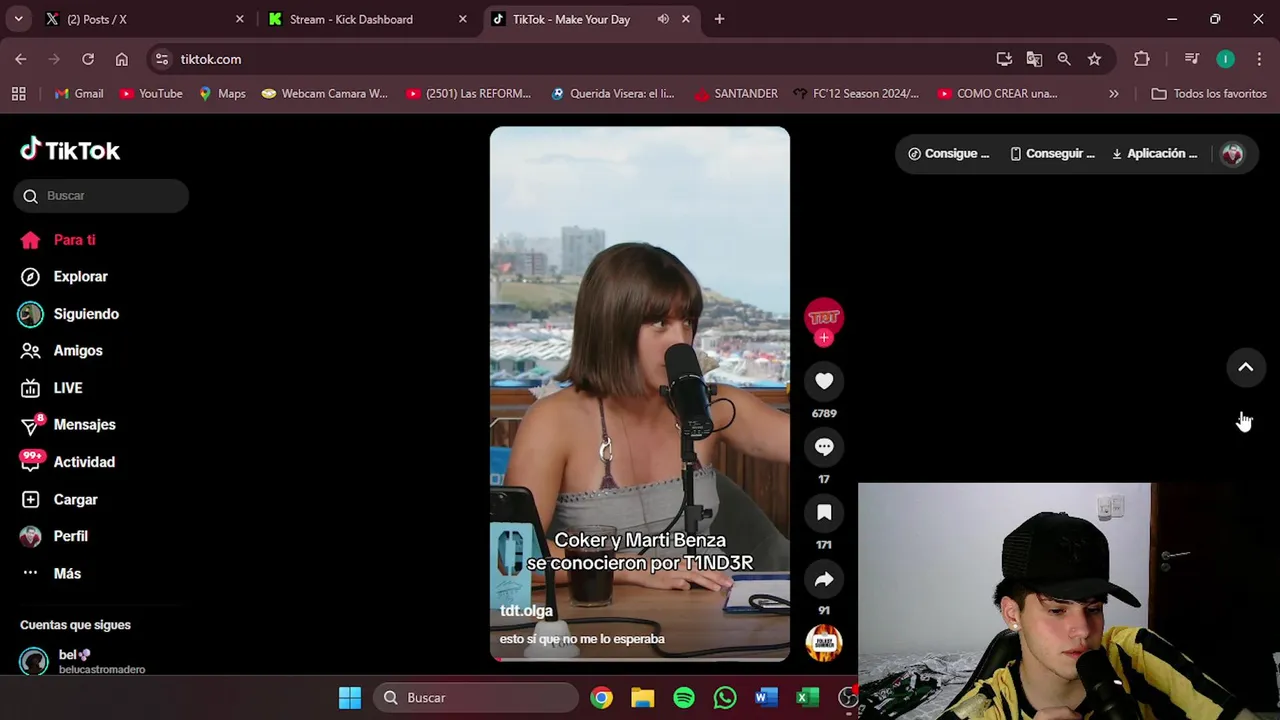The width and height of the screenshot is (1280, 720).
Task: Open the tdt.olga username on video
Action: tap(526, 611)
